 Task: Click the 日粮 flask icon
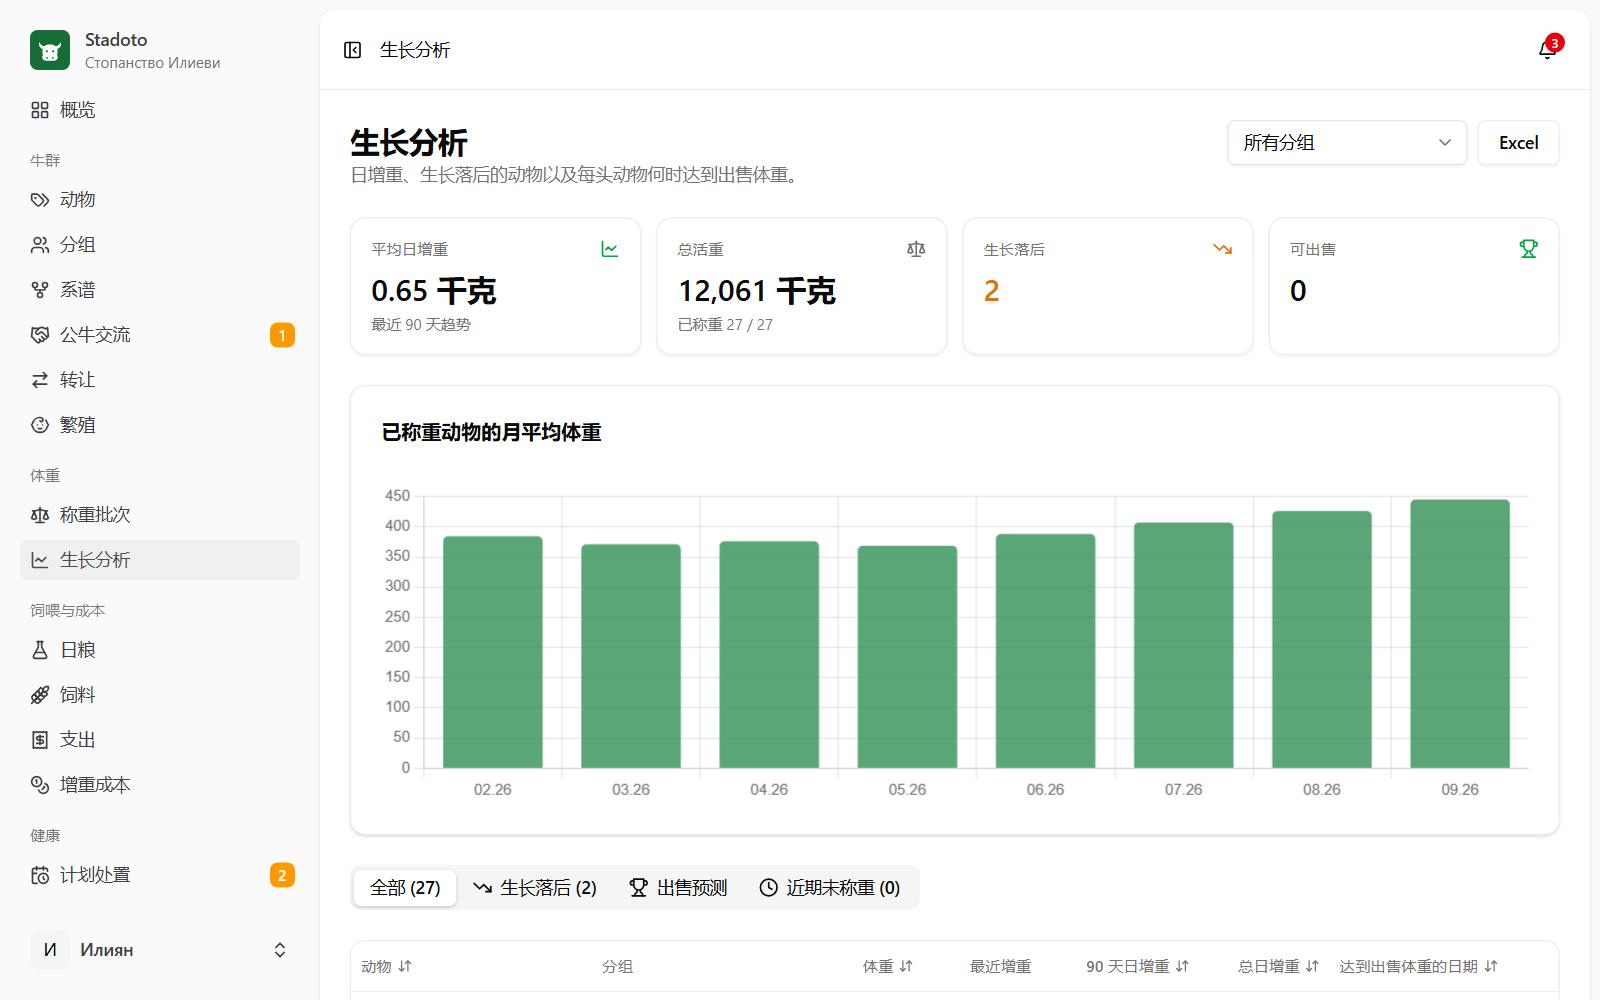[x=40, y=650]
